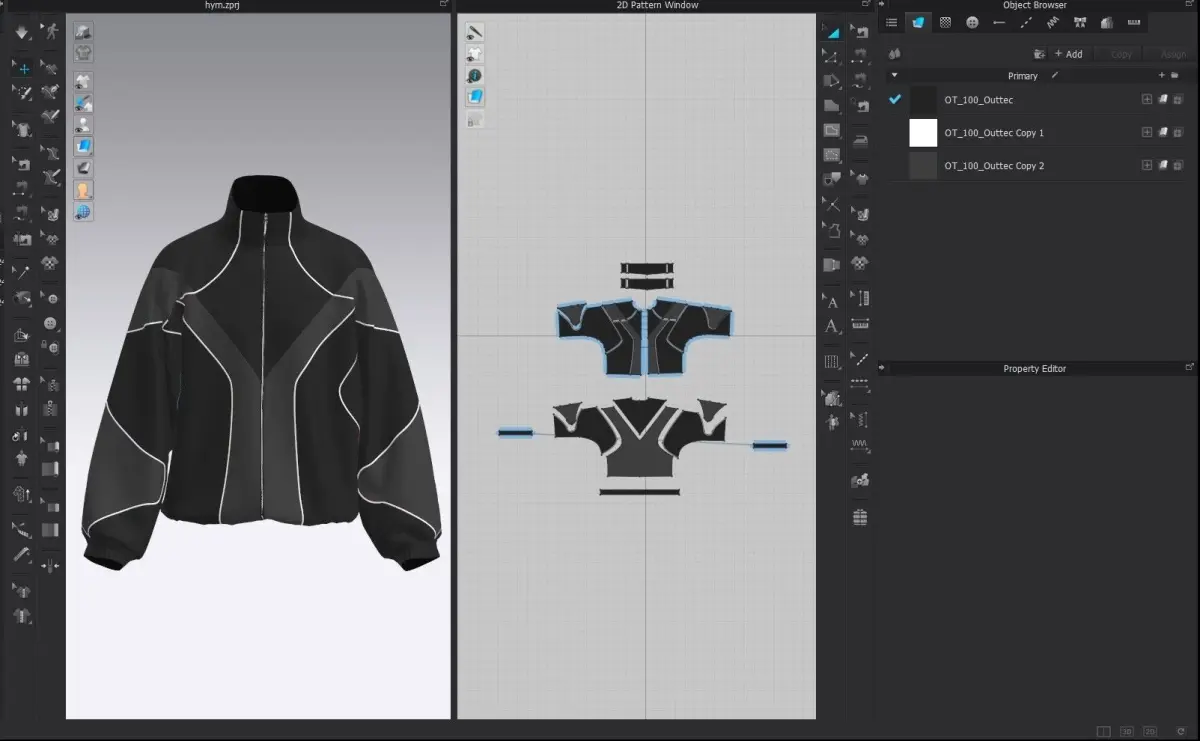Select the Annotation text tool
This screenshot has width=1200, height=741.
click(x=832, y=326)
